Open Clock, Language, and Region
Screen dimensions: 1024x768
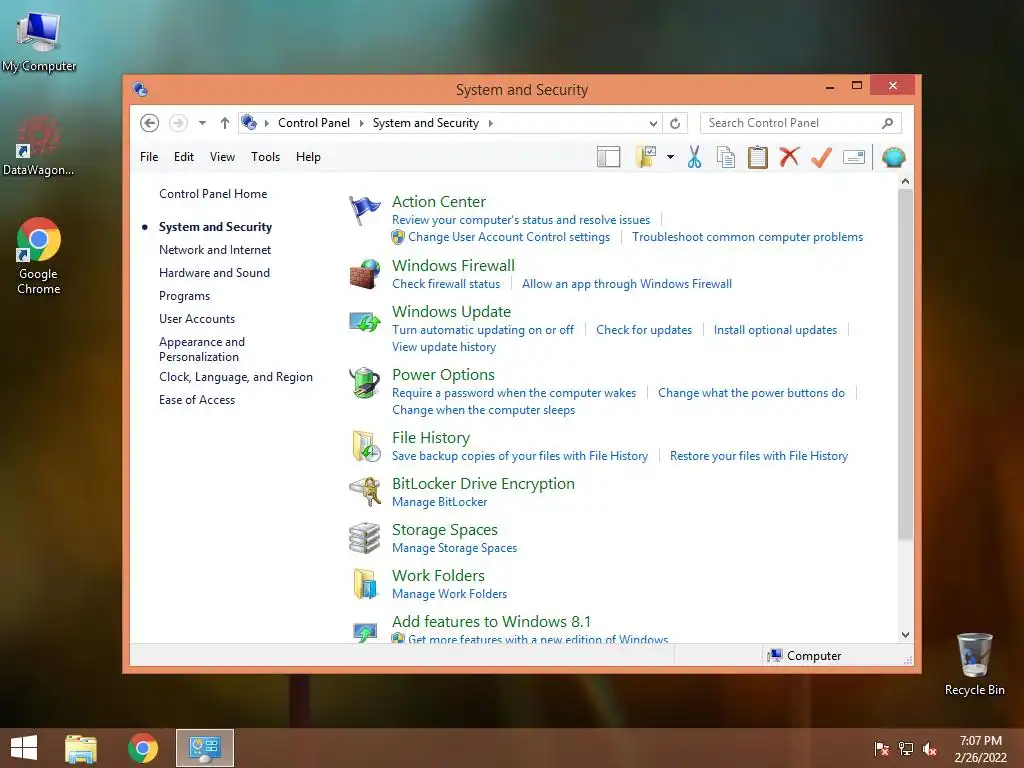(x=236, y=377)
